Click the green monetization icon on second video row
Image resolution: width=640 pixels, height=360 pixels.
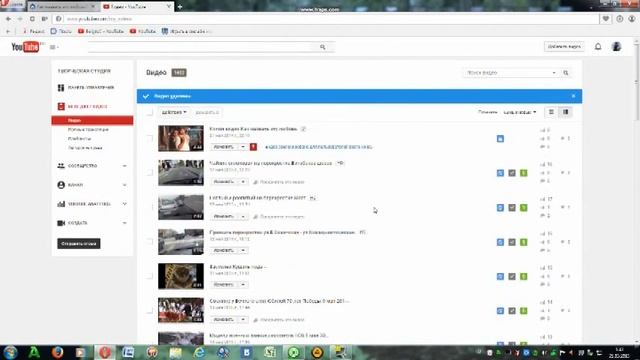click(x=524, y=173)
